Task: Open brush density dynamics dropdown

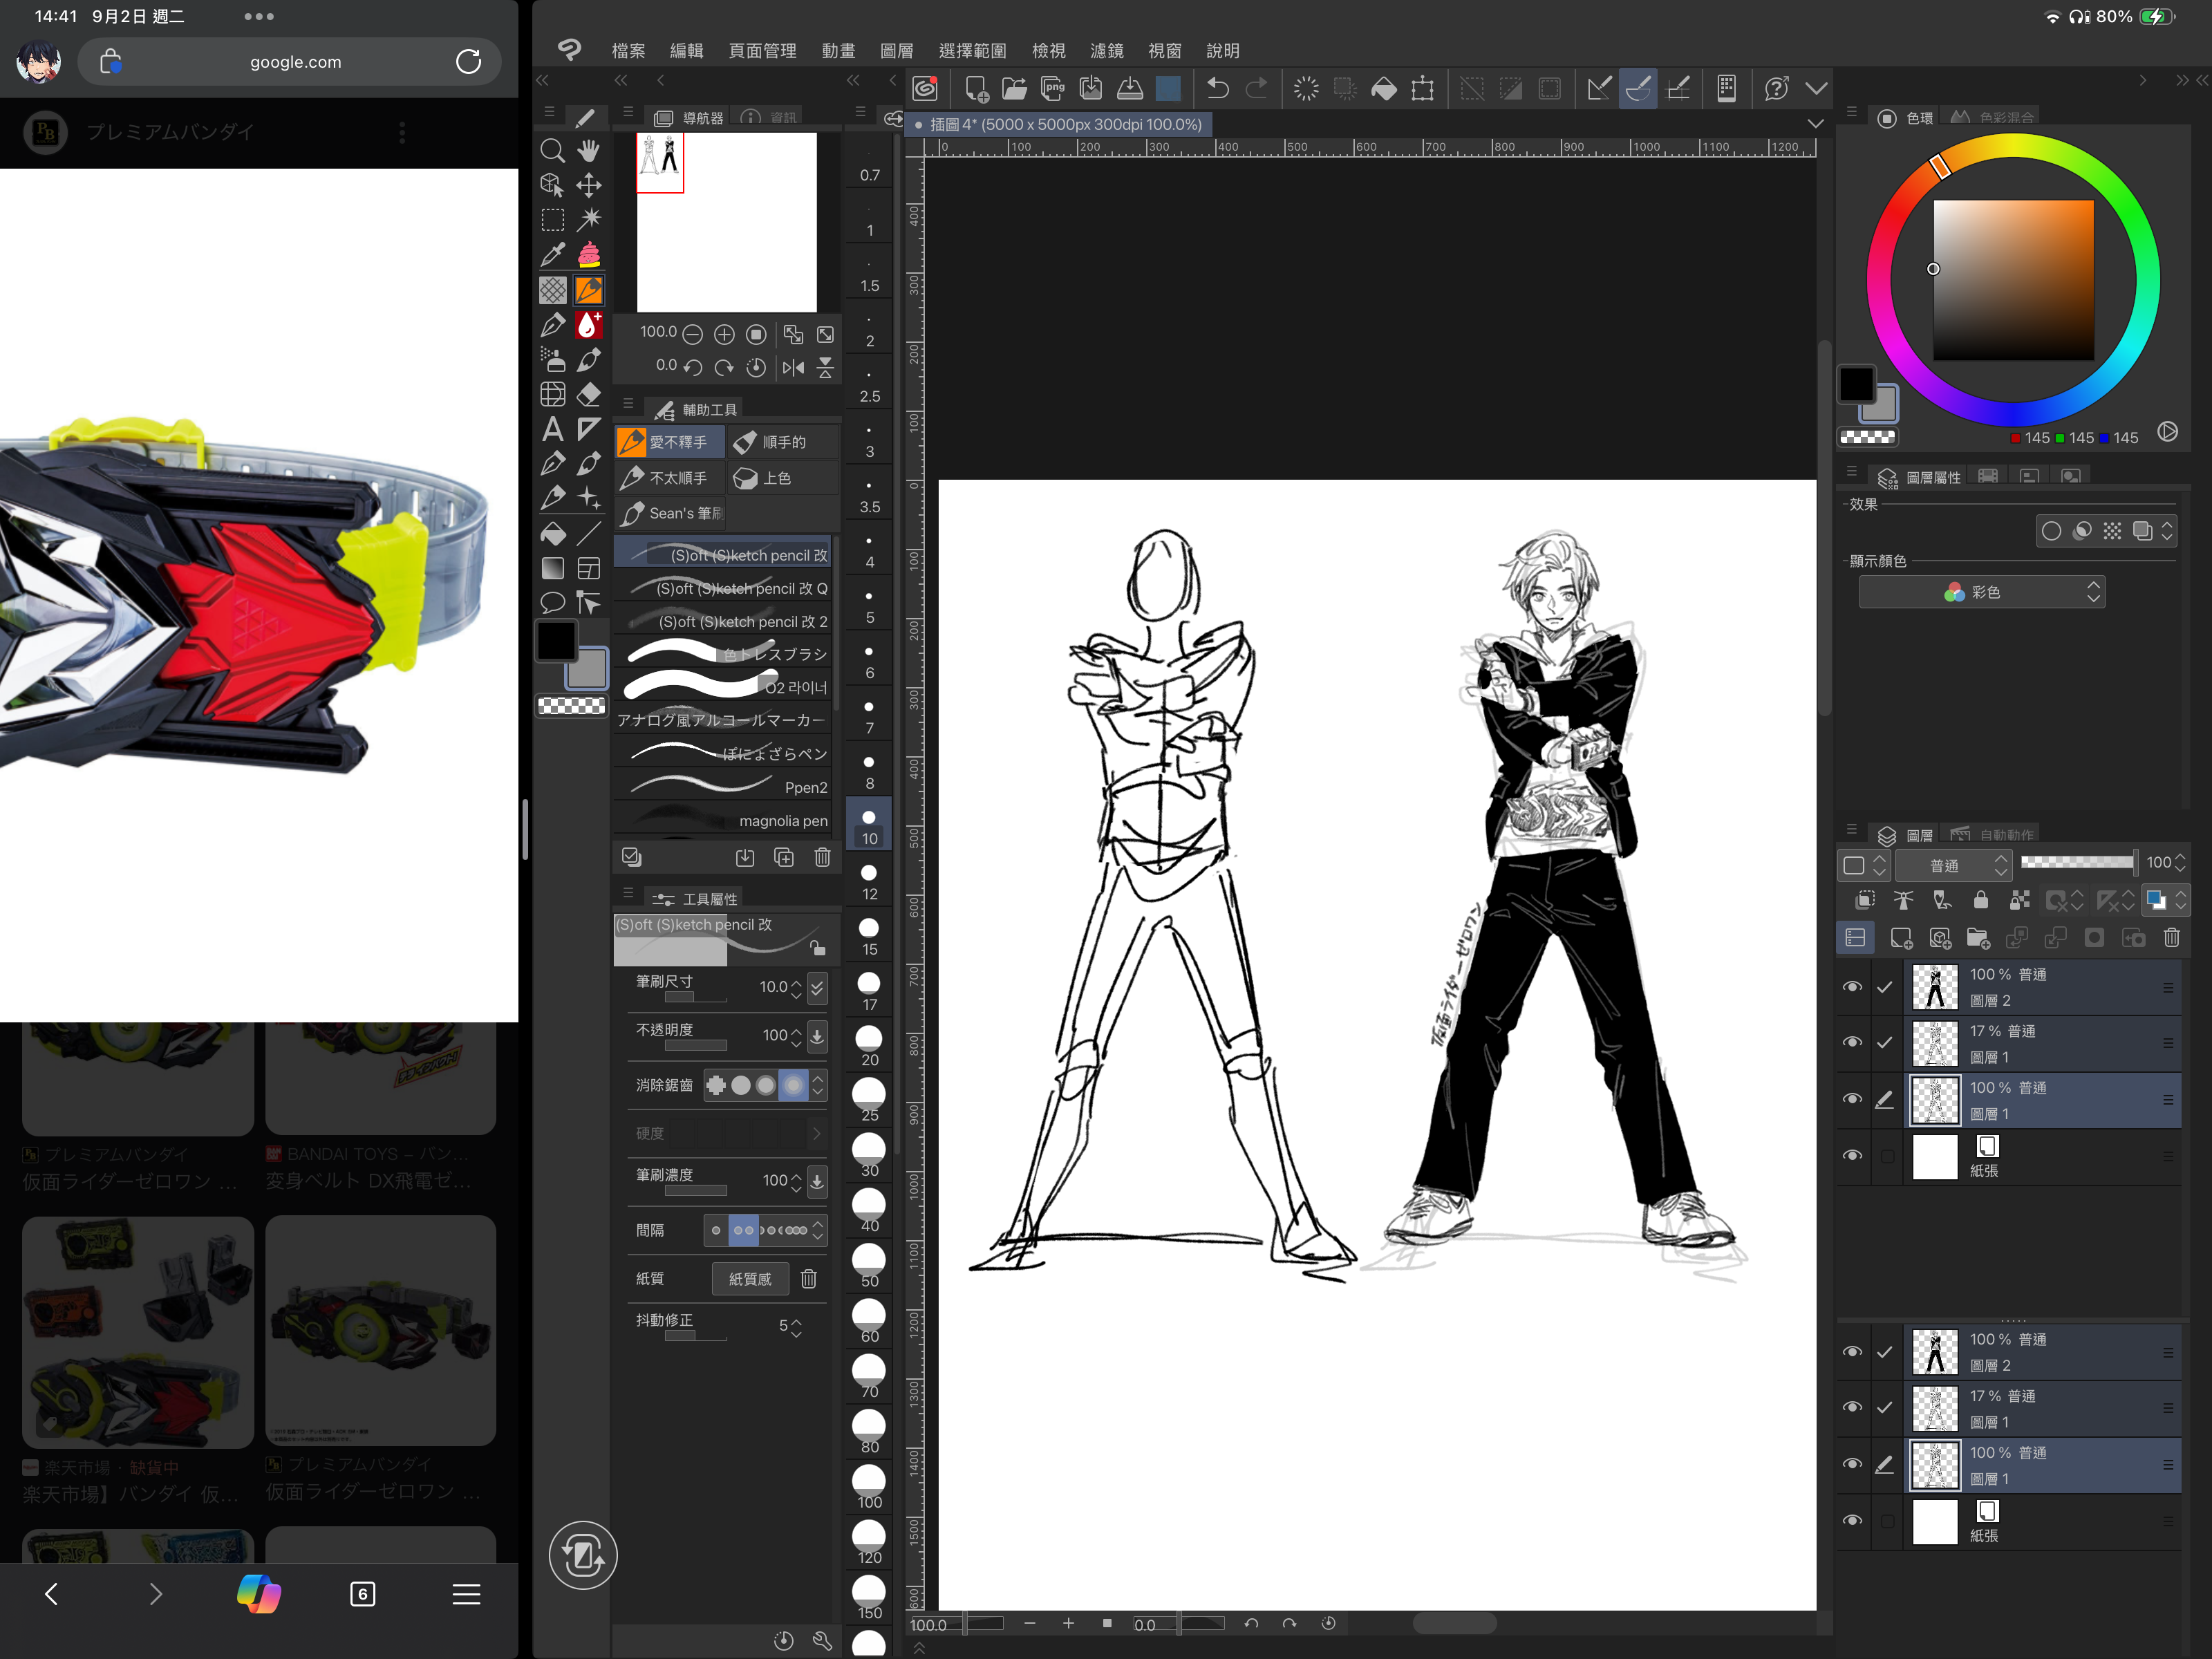Action: click(x=817, y=1181)
